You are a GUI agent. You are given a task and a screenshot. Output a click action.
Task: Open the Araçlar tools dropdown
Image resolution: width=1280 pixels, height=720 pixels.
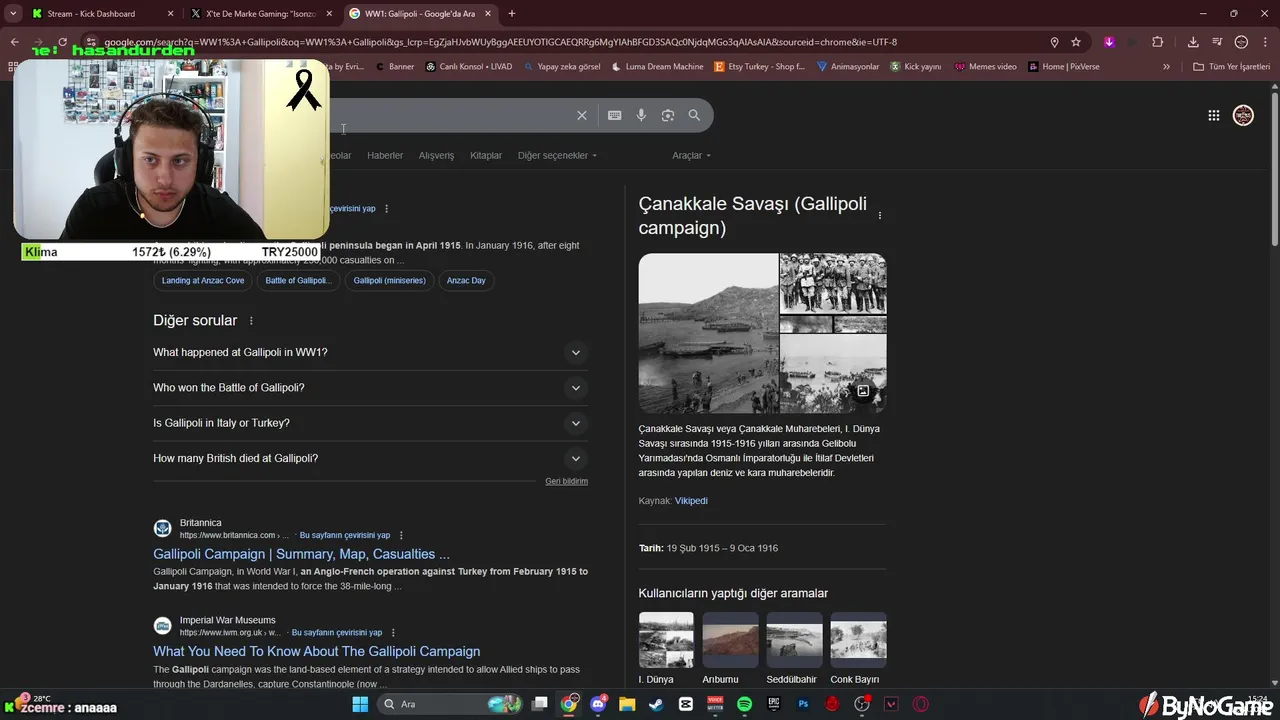pos(692,155)
